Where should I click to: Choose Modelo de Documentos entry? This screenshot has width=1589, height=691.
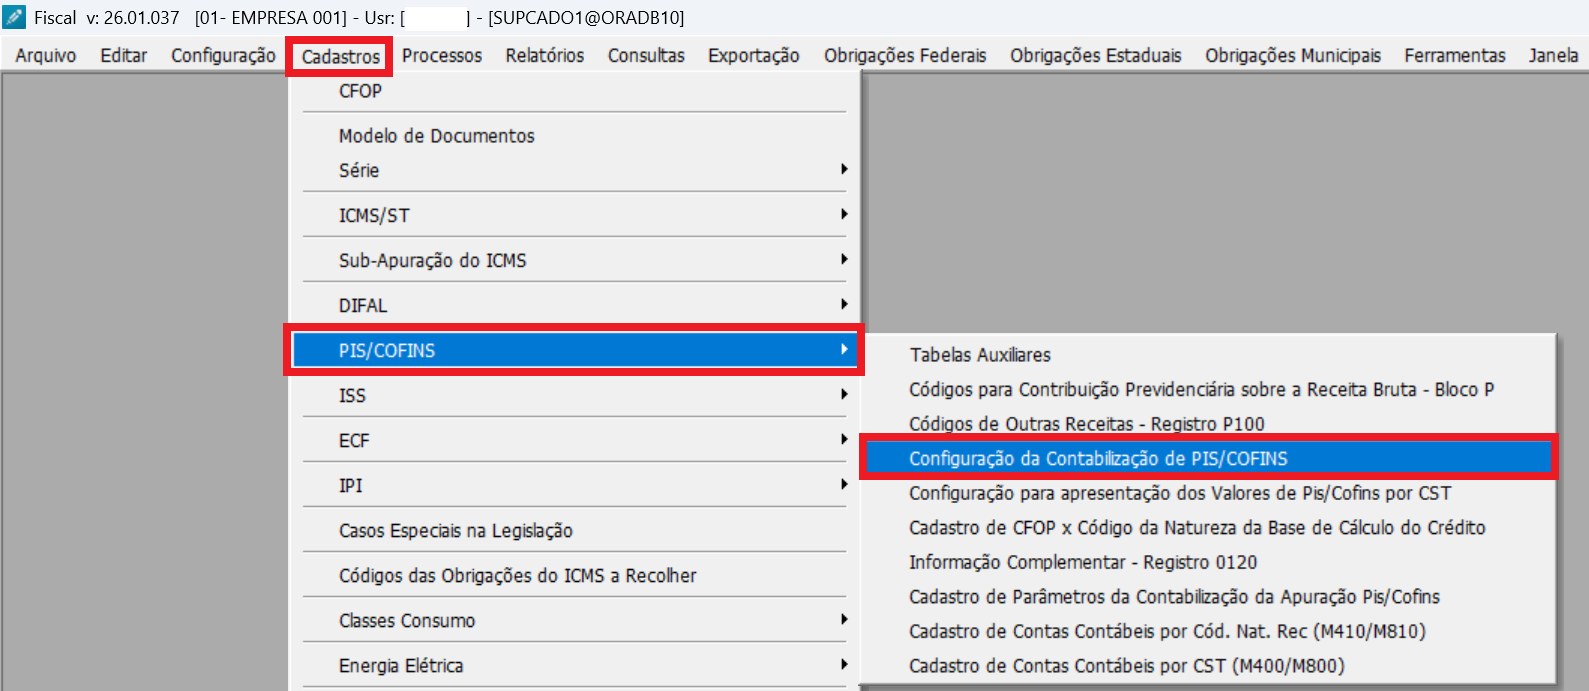point(574,136)
